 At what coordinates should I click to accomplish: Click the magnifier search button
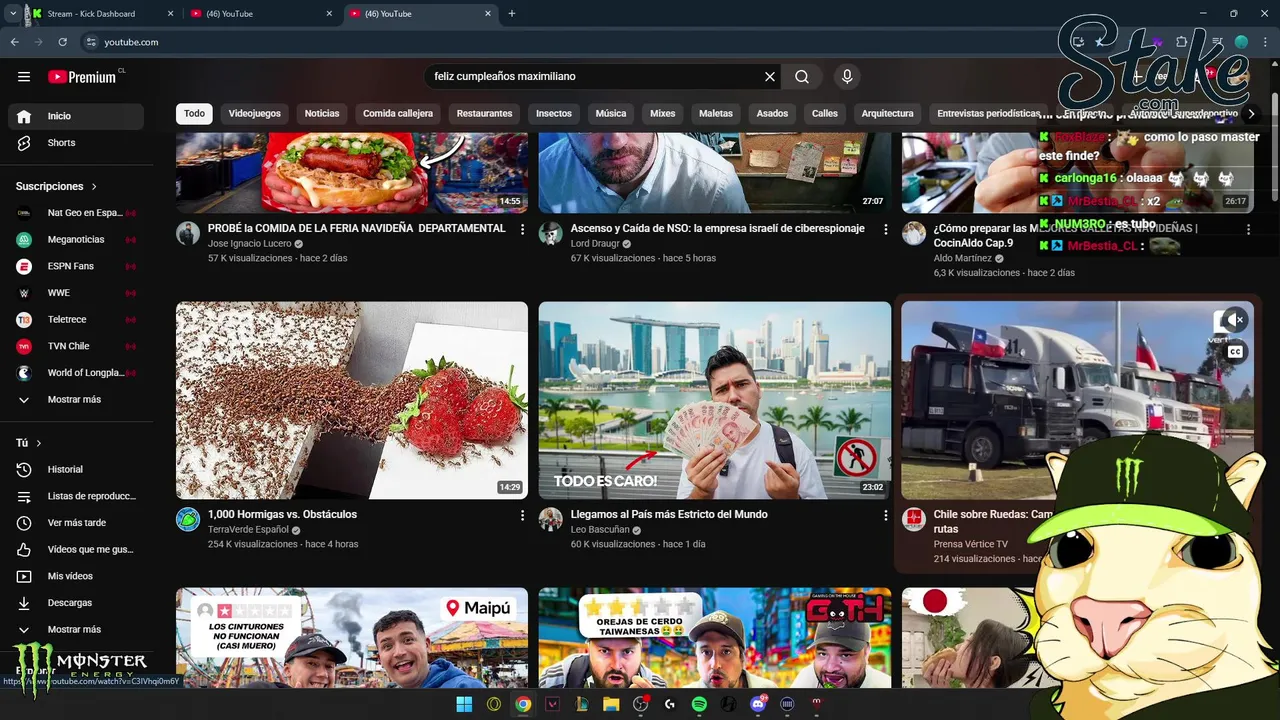click(802, 77)
